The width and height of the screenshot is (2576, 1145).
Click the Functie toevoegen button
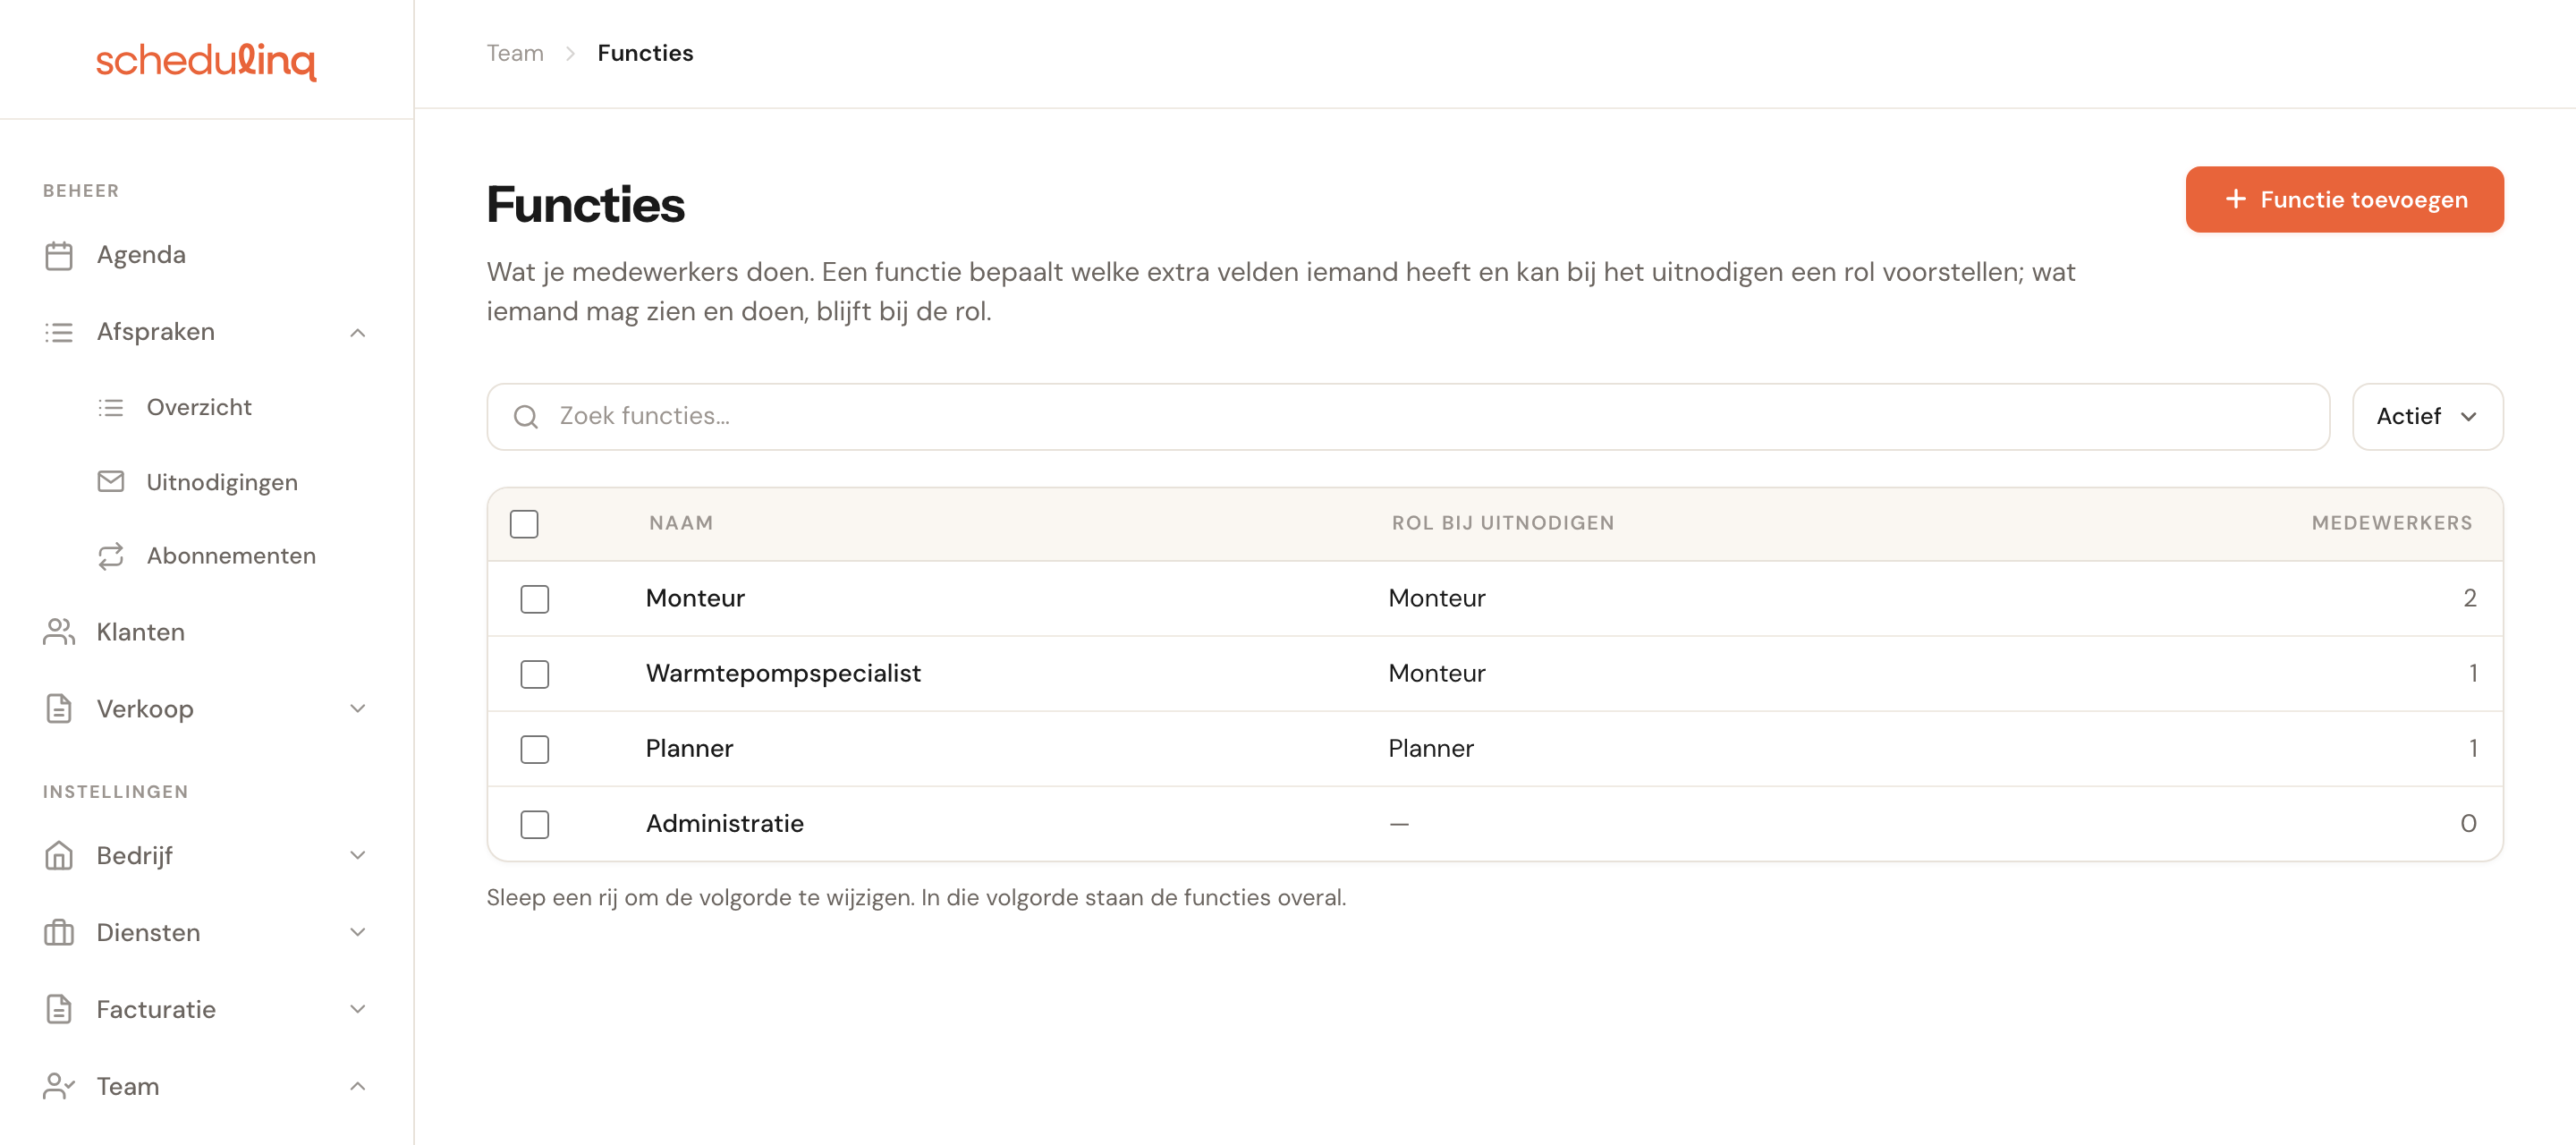[2344, 199]
